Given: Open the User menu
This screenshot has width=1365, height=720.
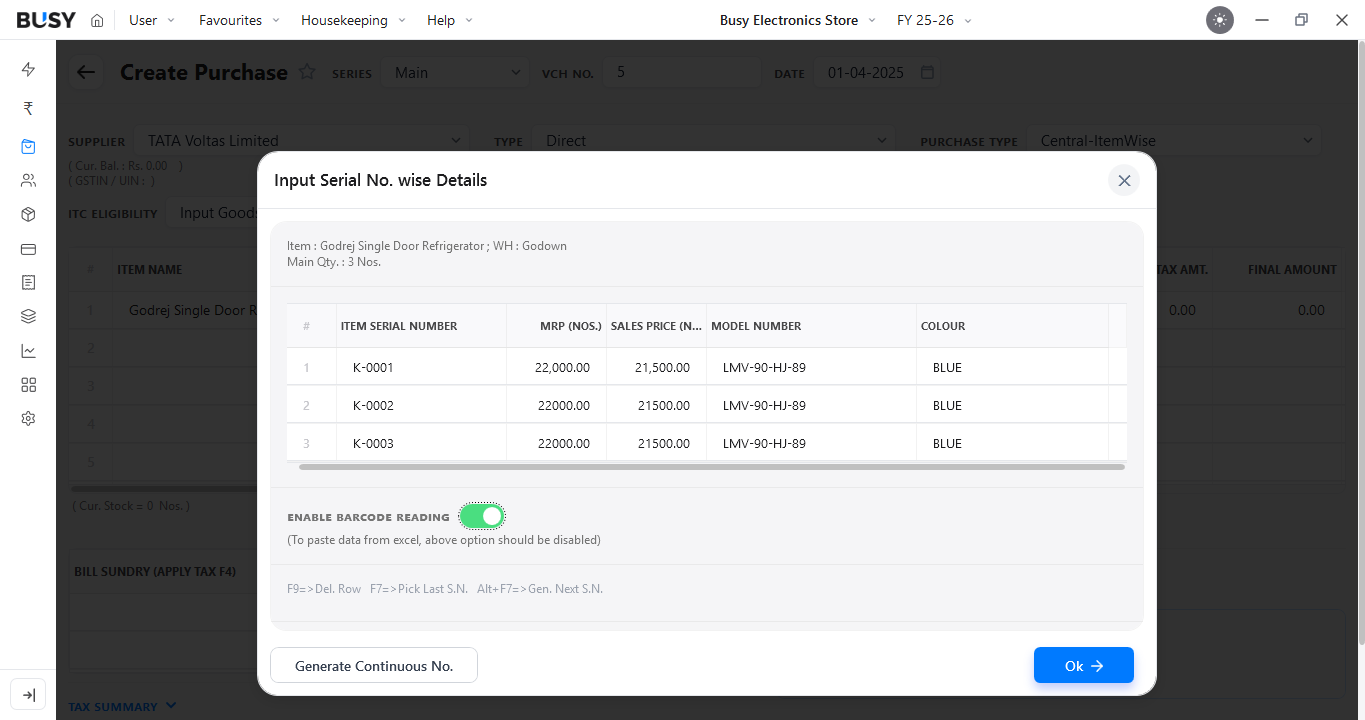Looking at the screenshot, I should [x=152, y=20].
